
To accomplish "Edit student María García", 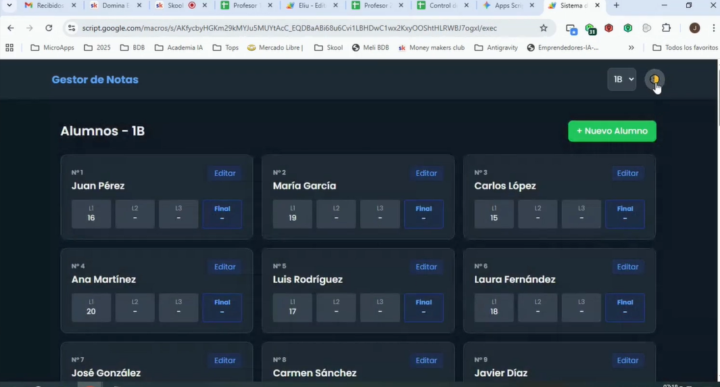I will click(x=426, y=173).
